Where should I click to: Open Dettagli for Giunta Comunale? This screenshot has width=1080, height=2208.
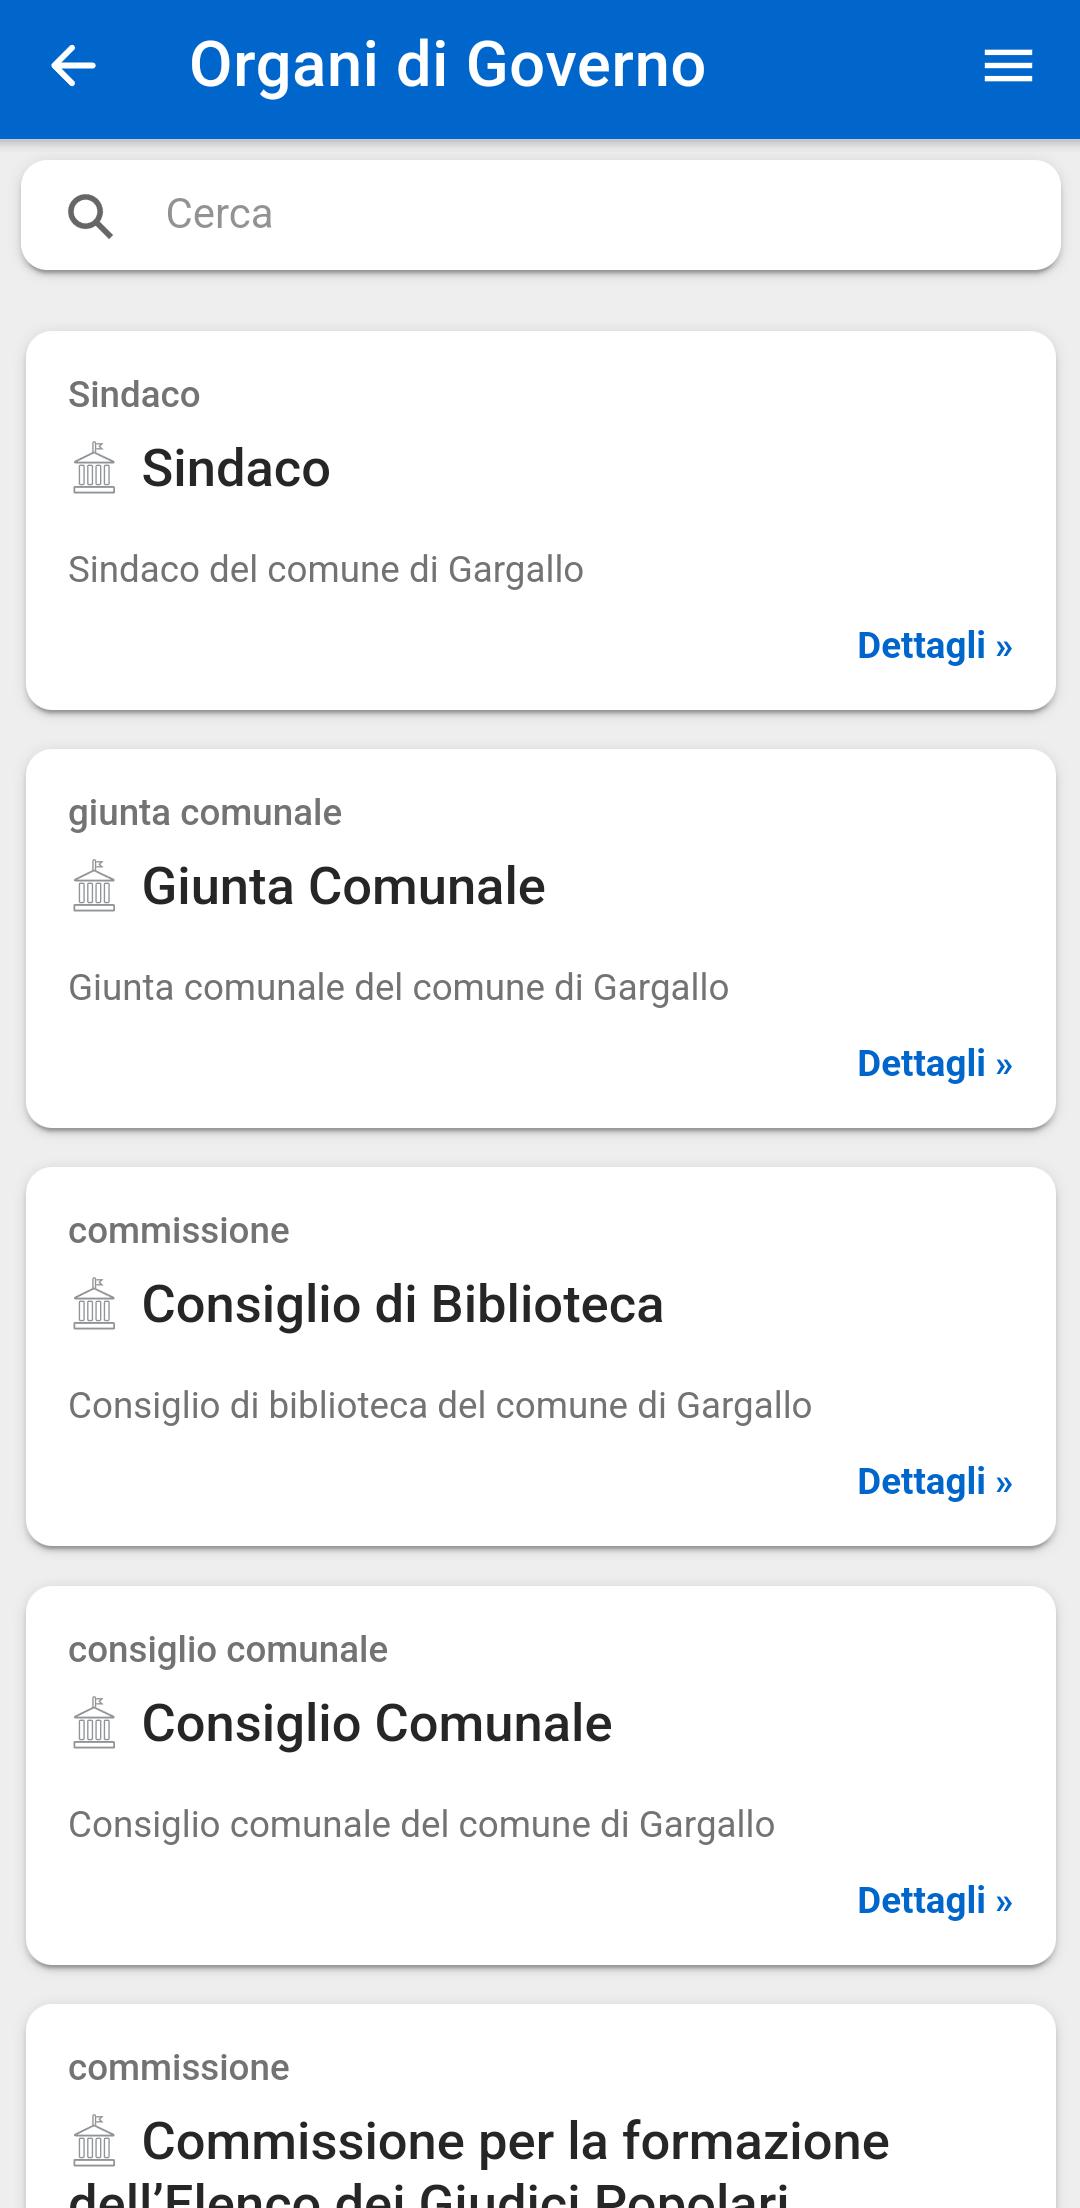(x=935, y=1064)
